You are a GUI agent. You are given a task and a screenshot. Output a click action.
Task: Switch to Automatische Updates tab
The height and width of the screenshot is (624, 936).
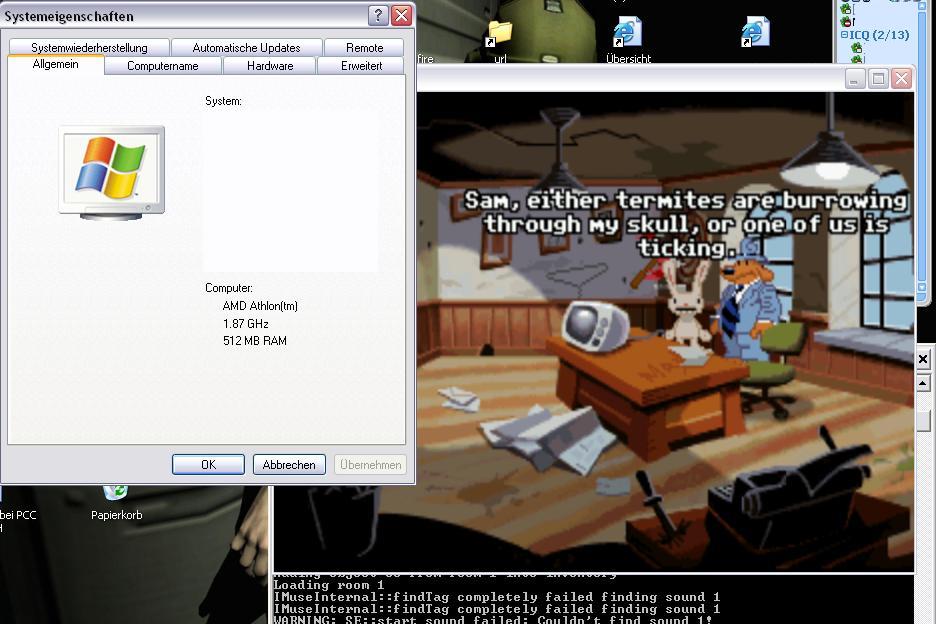pyautogui.click(x=246, y=47)
